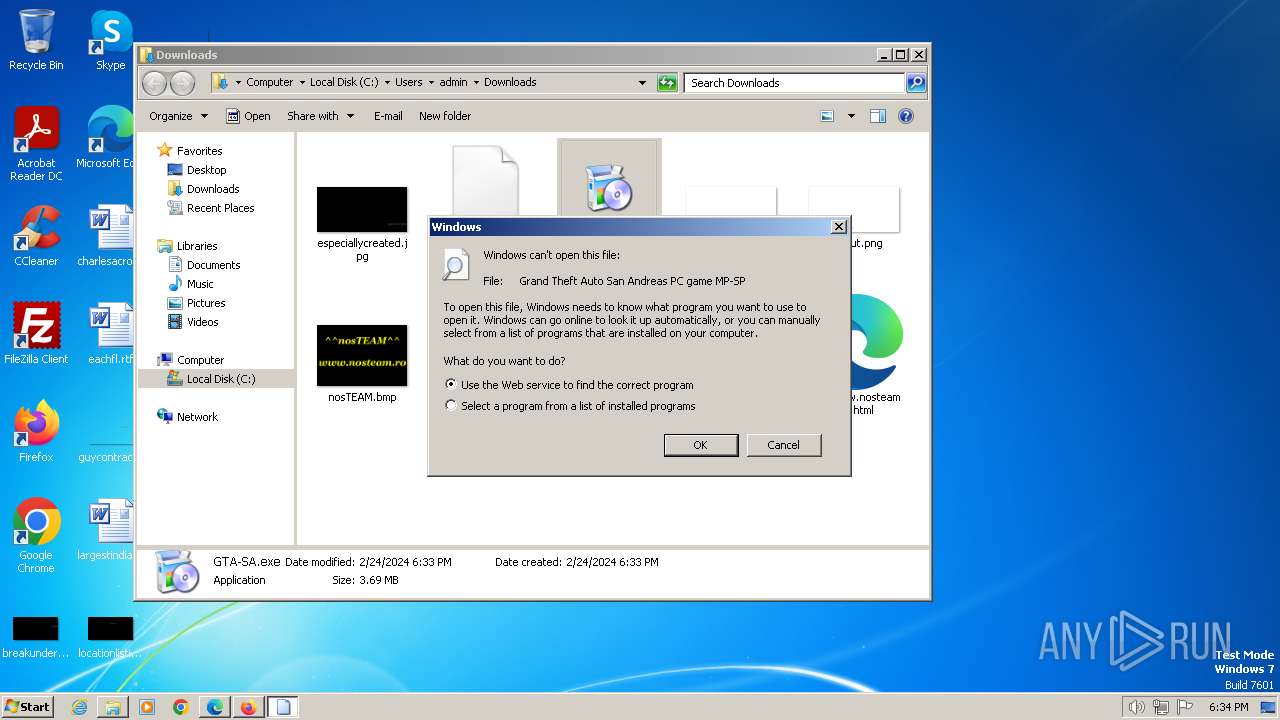Image resolution: width=1280 pixels, height=720 pixels.
Task: Click Local Disk (C:) breadcrumb segment
Action: click(x=344, y=83)
